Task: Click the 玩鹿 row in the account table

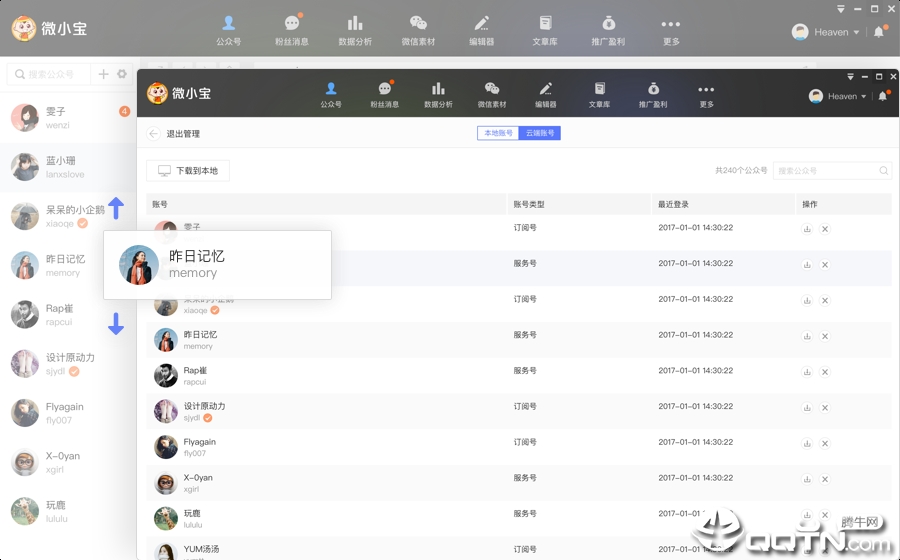Action: click(x=519, y=518)
